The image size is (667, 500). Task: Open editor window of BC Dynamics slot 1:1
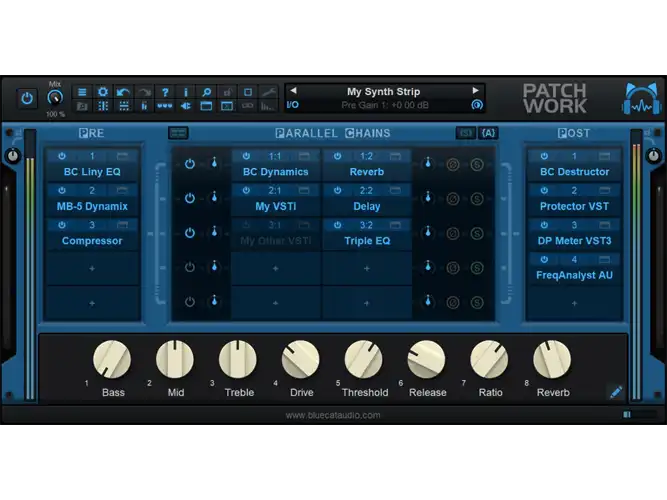tap(304, 156)
